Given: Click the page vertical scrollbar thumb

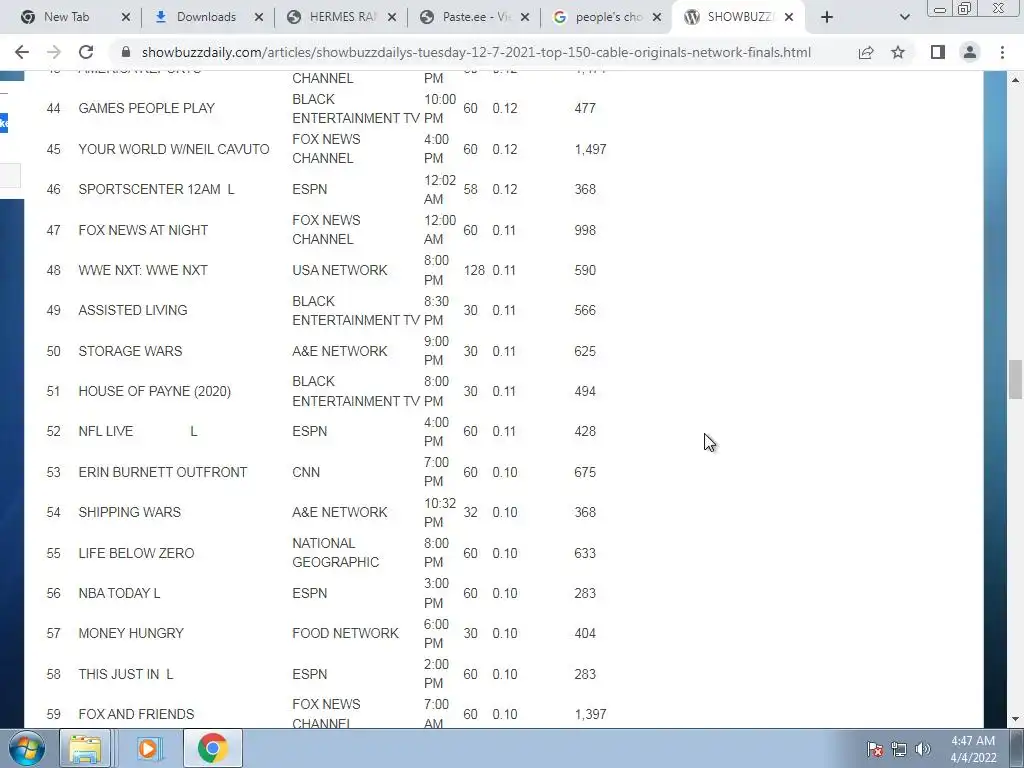Looking at the screenshot, I should coord(1015,379).
